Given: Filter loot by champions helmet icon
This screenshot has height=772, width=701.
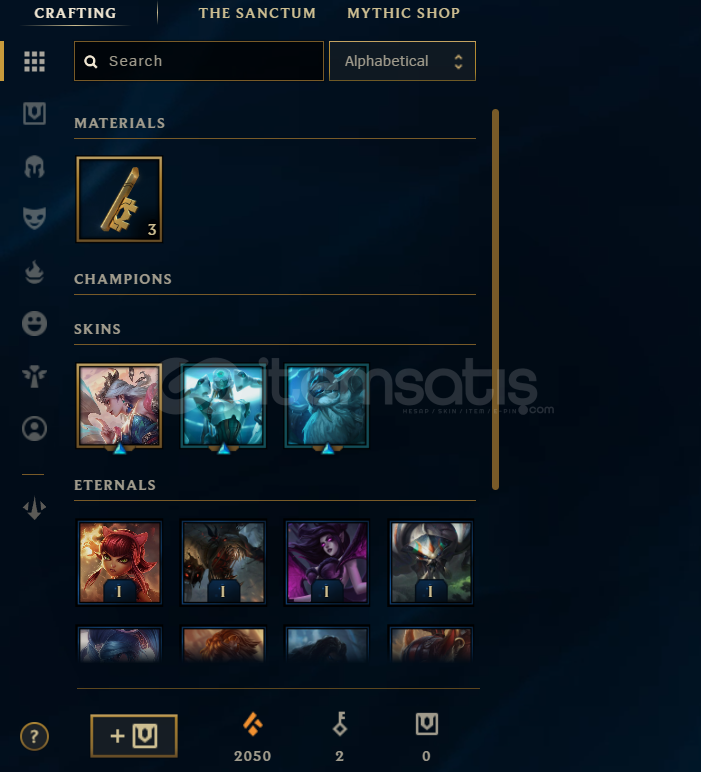Looking at the screenshot, I should pyautogui.click(x=34, y=166).
